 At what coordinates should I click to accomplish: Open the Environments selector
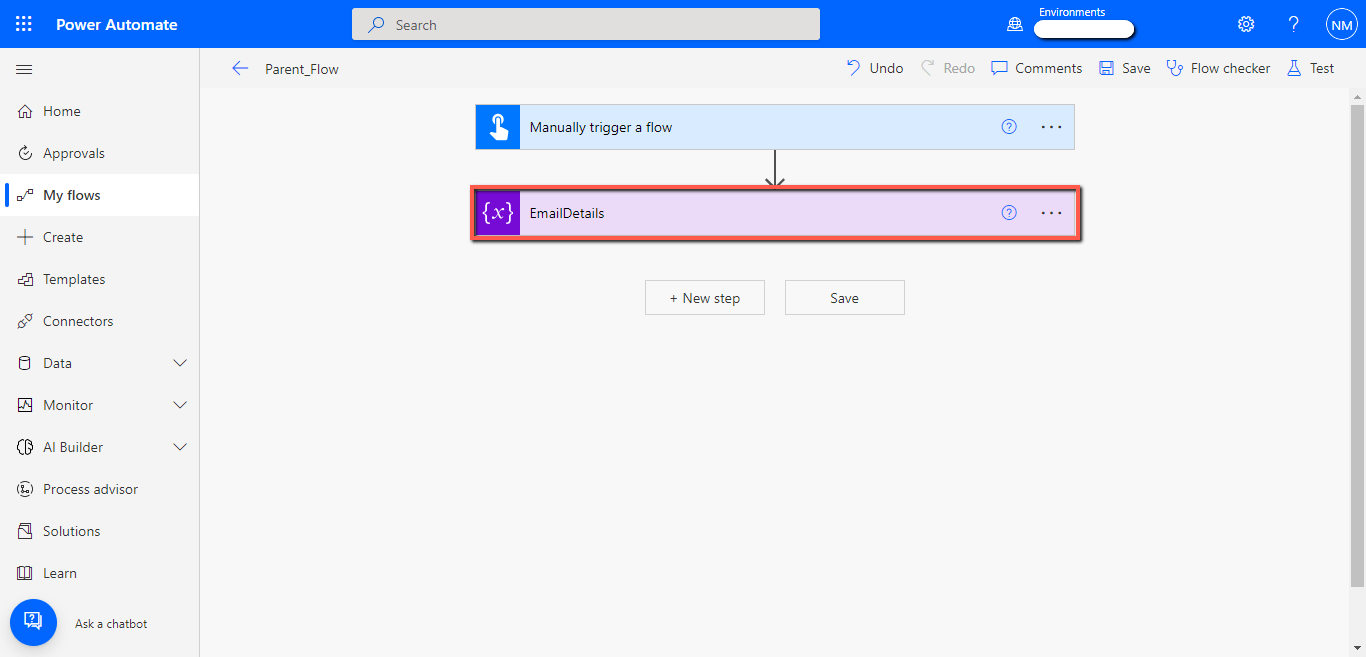(1084, 29)
